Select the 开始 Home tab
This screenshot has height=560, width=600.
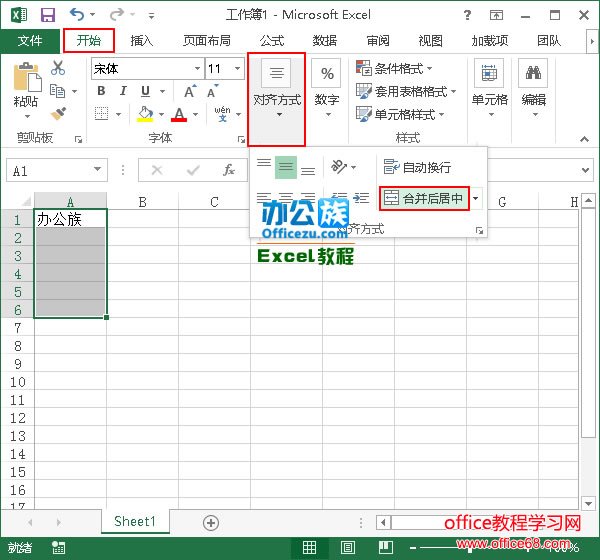point(89,40)
